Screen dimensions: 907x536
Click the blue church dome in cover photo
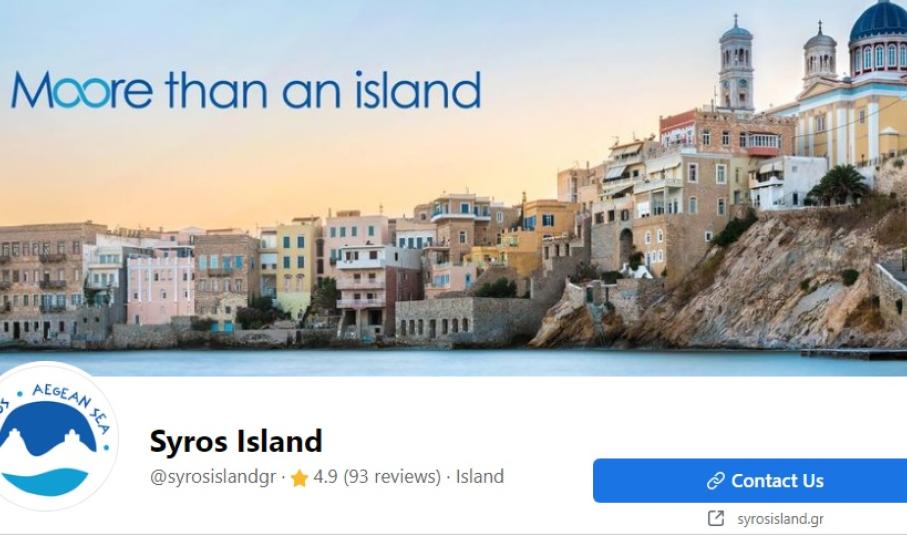click(878, 23)
